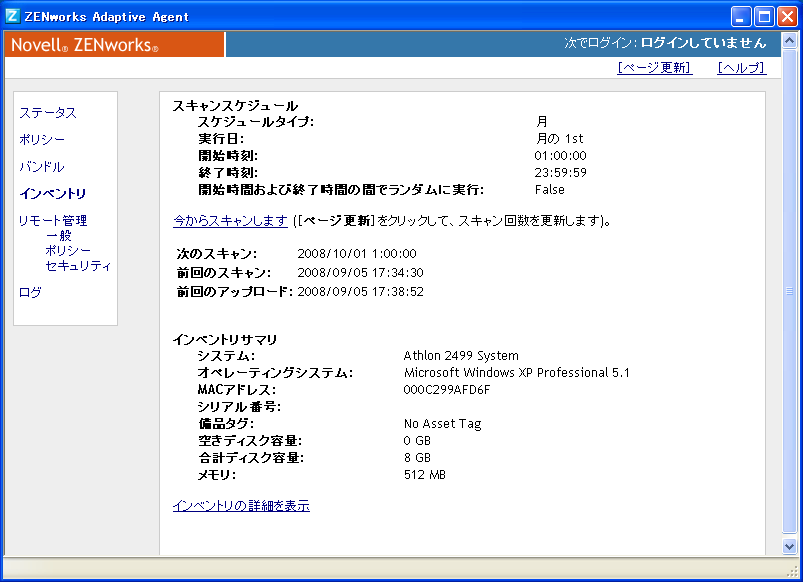Close the ZENworks Adaptive Agent window

click(787, 16)
